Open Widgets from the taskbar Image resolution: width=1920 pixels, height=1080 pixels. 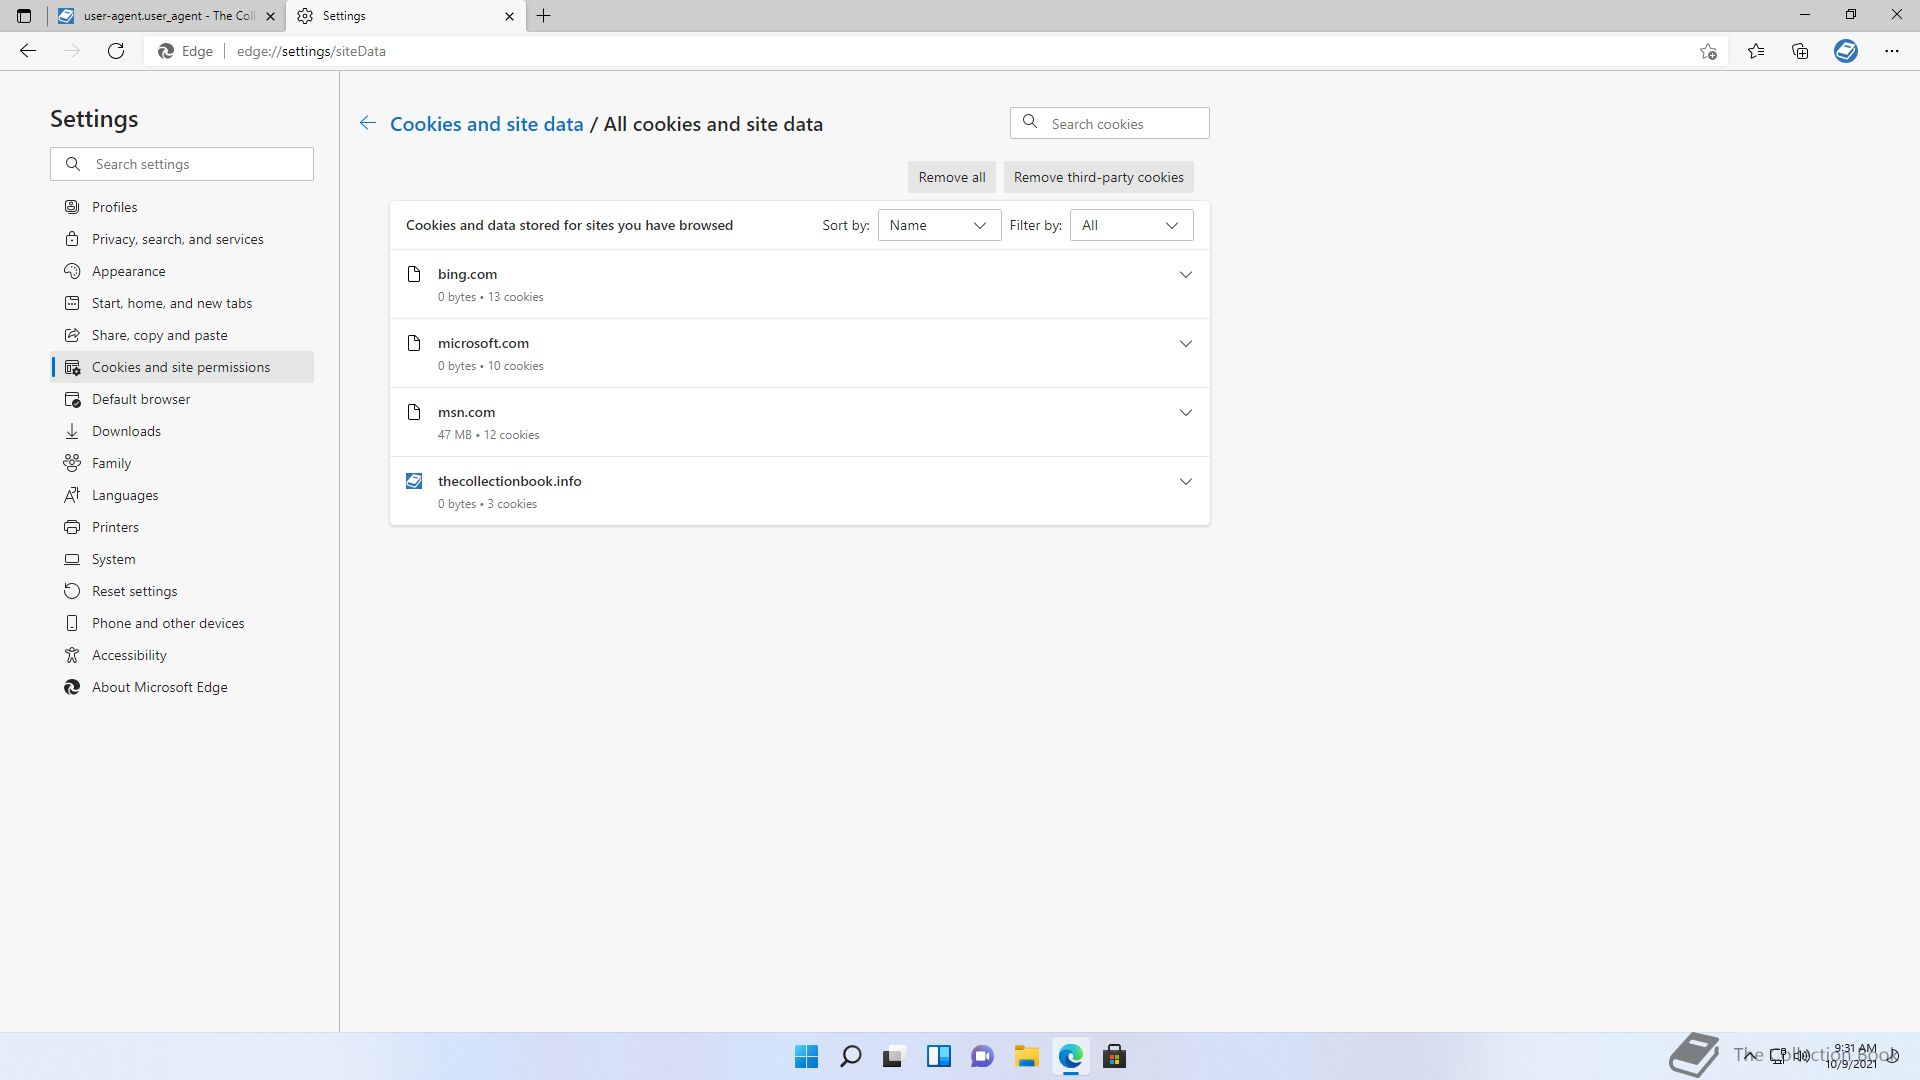point(938,1056)
